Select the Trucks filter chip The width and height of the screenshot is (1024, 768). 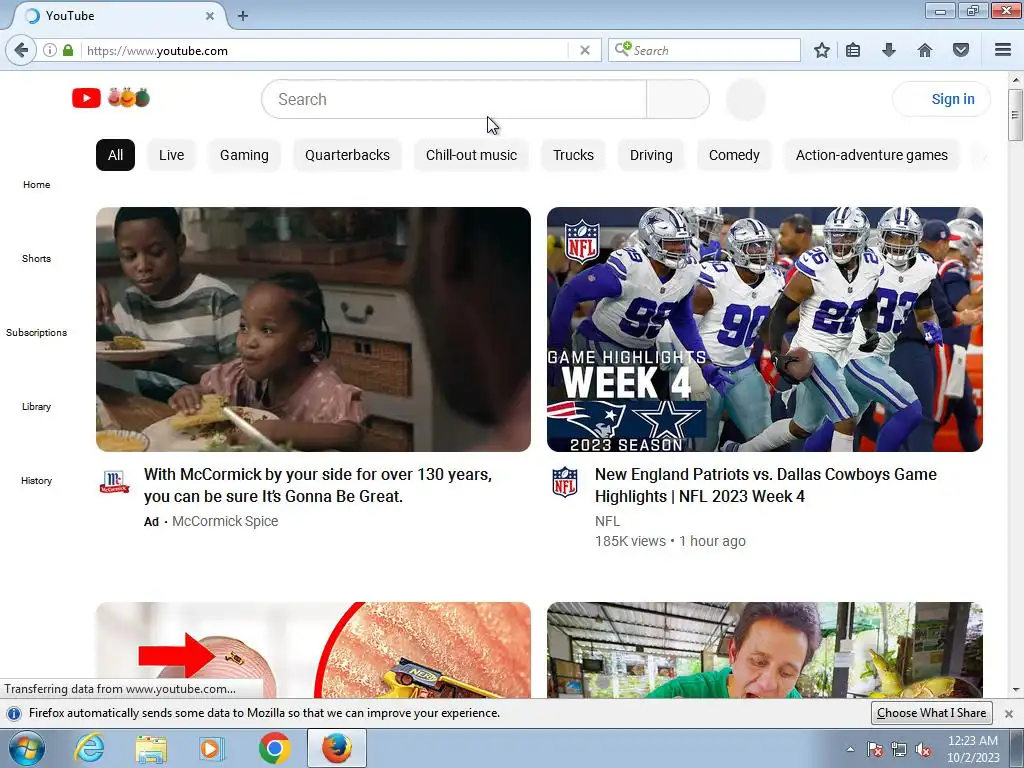pos(573,155)
